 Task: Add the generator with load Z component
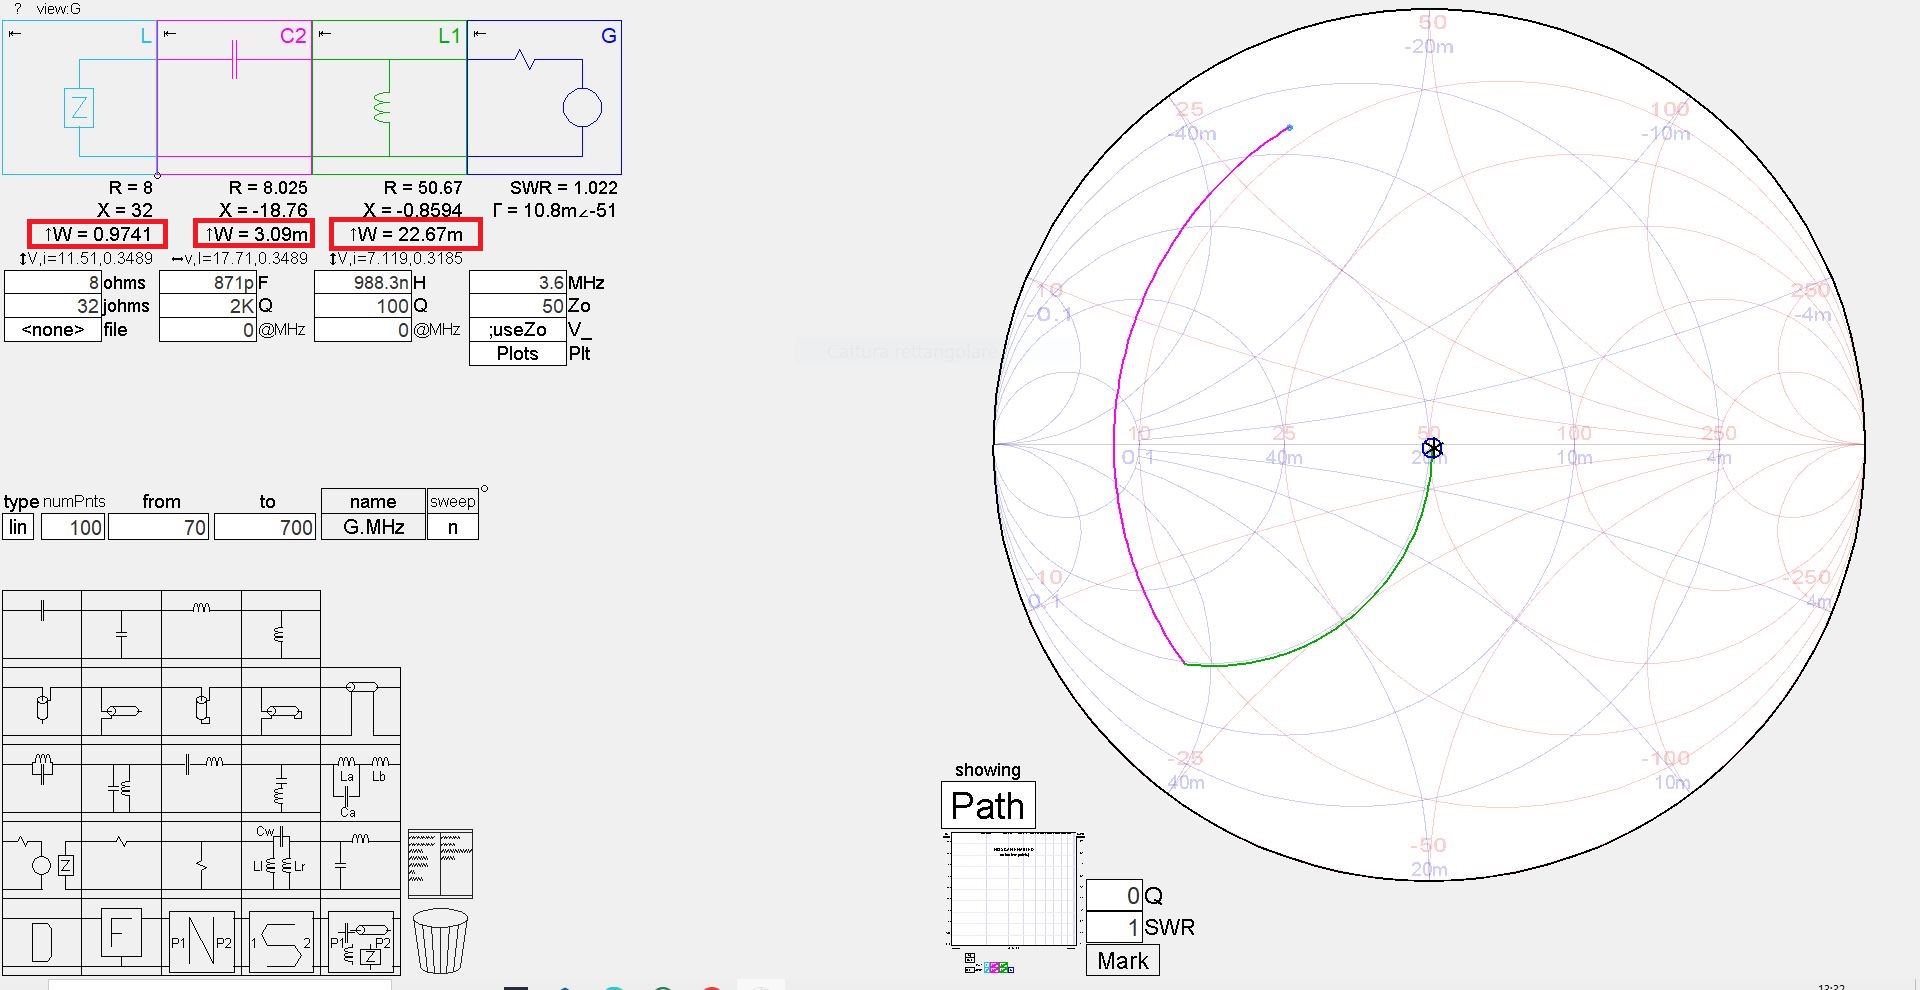click(42, 859)
